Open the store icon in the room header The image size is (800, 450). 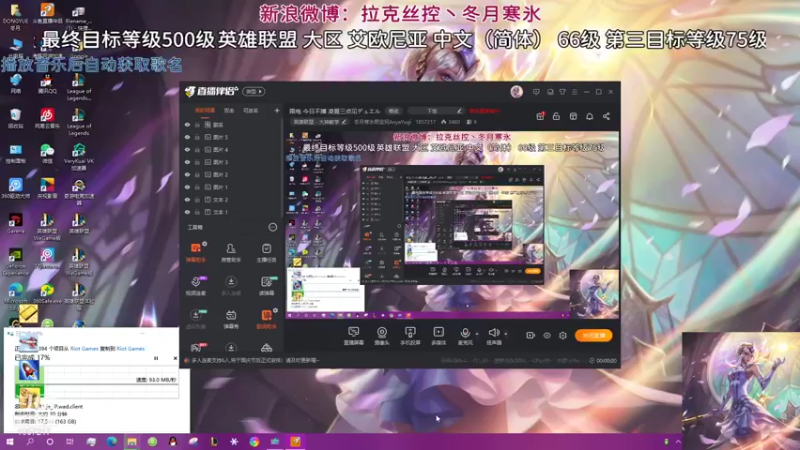pos(573,116)
